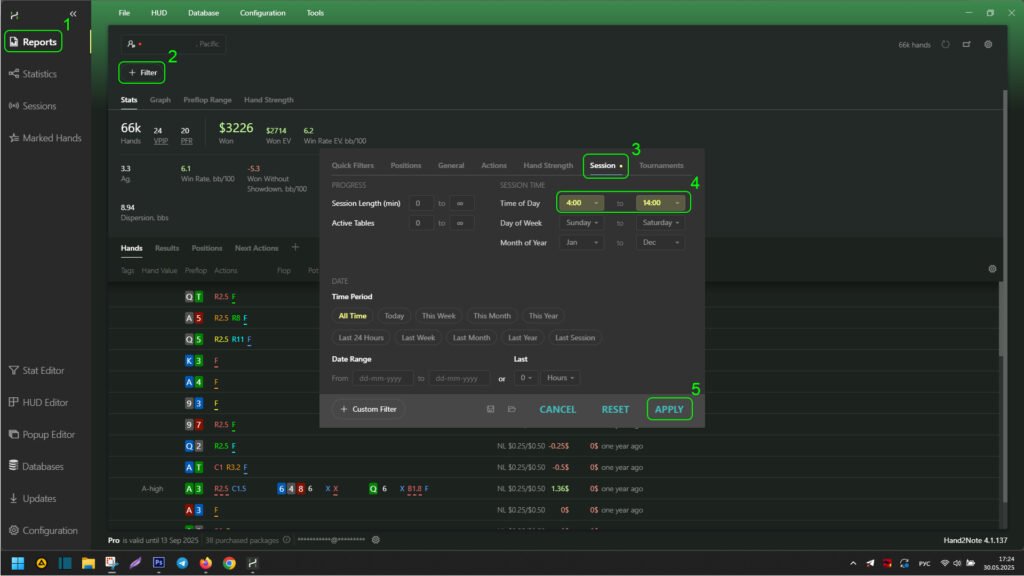Open the Month of Year Jan dropdown
Viewport: 1024px width, 576px height.
point(581,242)
